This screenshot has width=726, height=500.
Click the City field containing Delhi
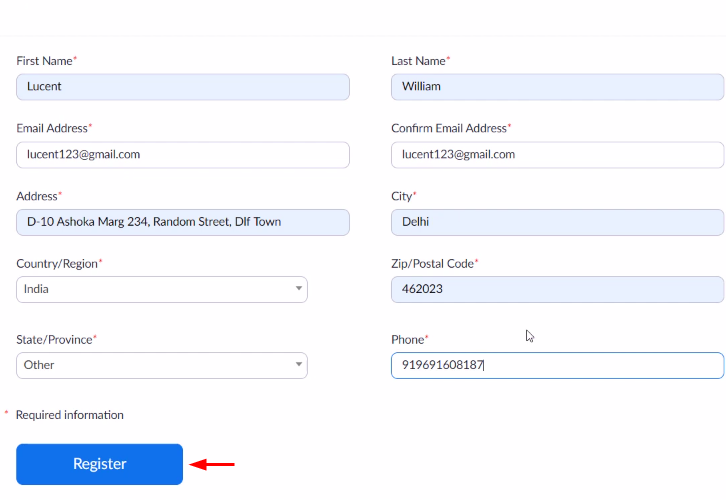pos(557,222)
